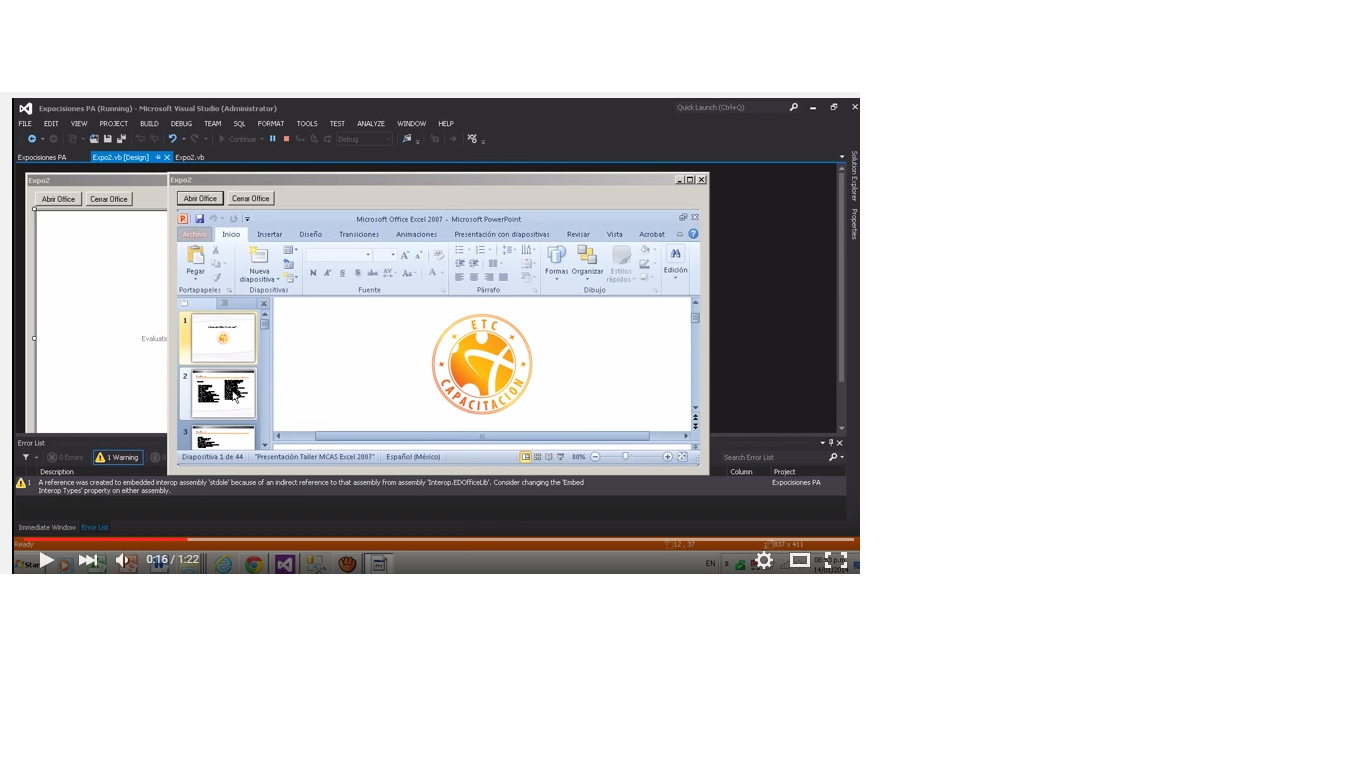The height and width of the screenshot is (768, 1366).
Task: Click the Visual Studio taskbar icon
Action: [285, 564]
